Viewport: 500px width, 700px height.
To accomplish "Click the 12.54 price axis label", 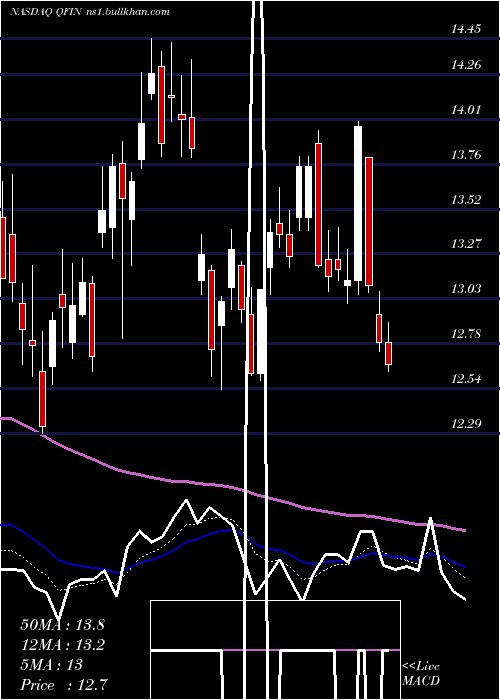I will pyautogui.click(x=466, y=379).
